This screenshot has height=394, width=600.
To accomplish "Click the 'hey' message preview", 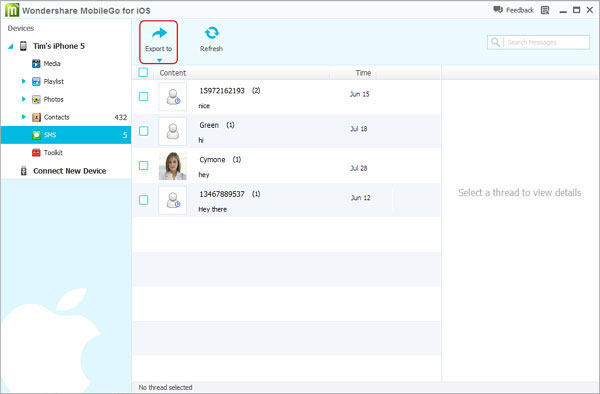I will click(x=204, y=175).
